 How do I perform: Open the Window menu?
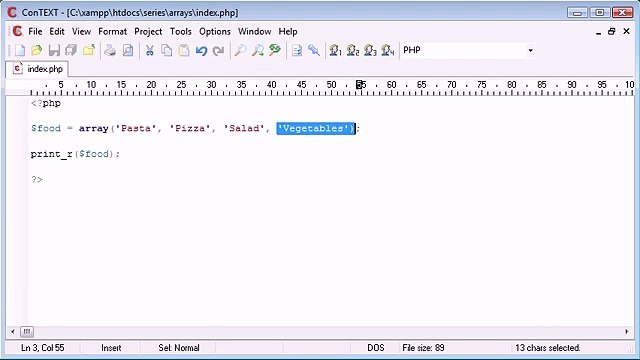(254, 31)
